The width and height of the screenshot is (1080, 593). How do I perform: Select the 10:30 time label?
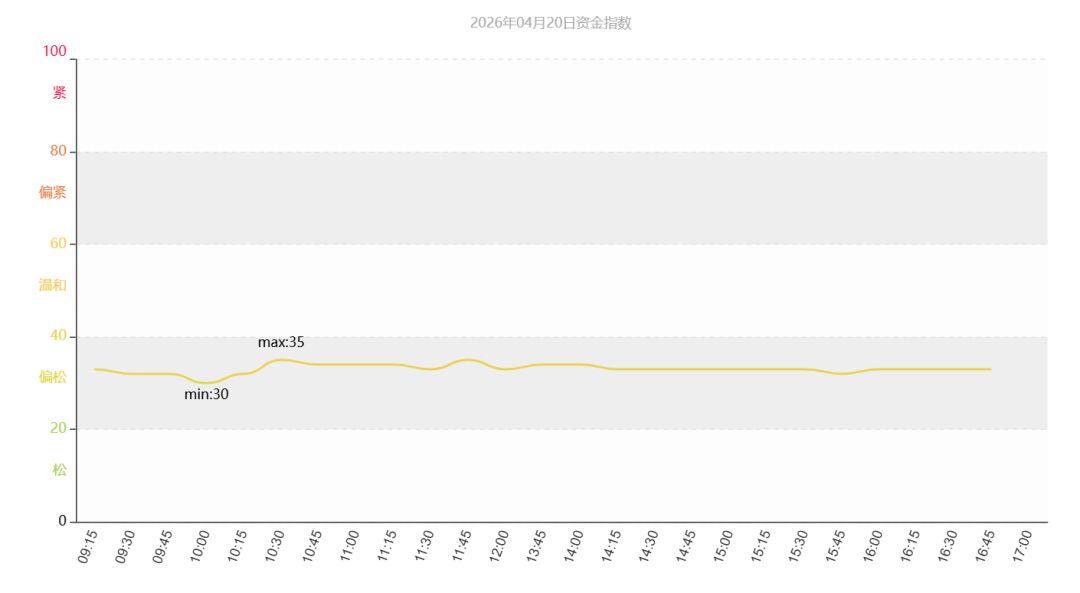click(275, 547)
